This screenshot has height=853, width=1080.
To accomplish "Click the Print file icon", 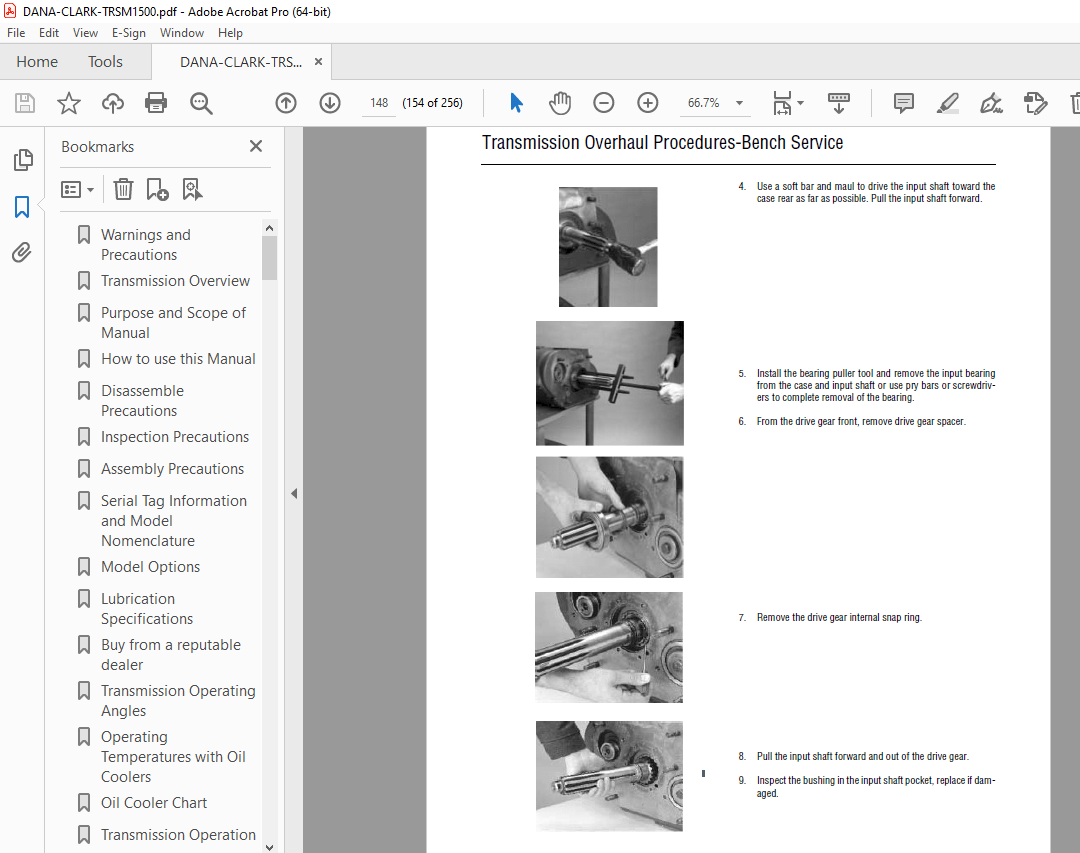I will (x=156, y=103).
